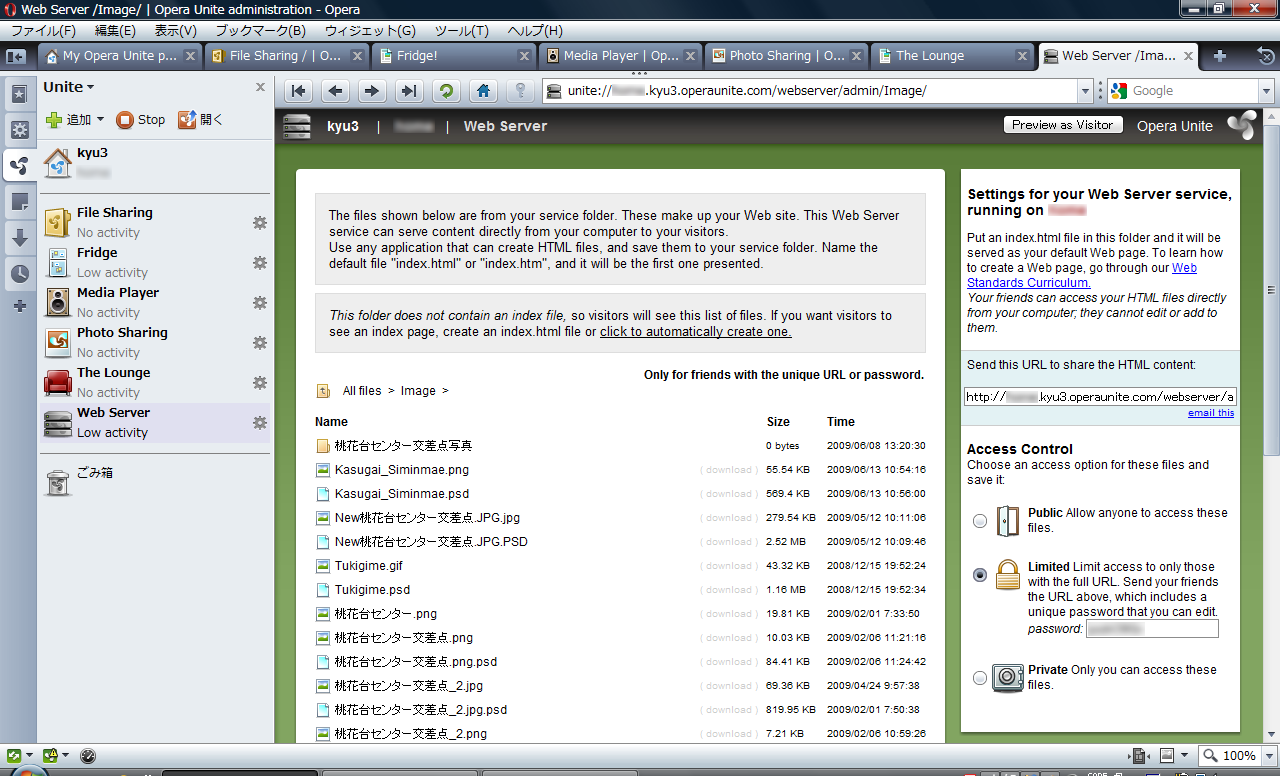Click link to automatically create index page
The height and width of the screenshot is (776, 1280).
(x=696, y=331)
